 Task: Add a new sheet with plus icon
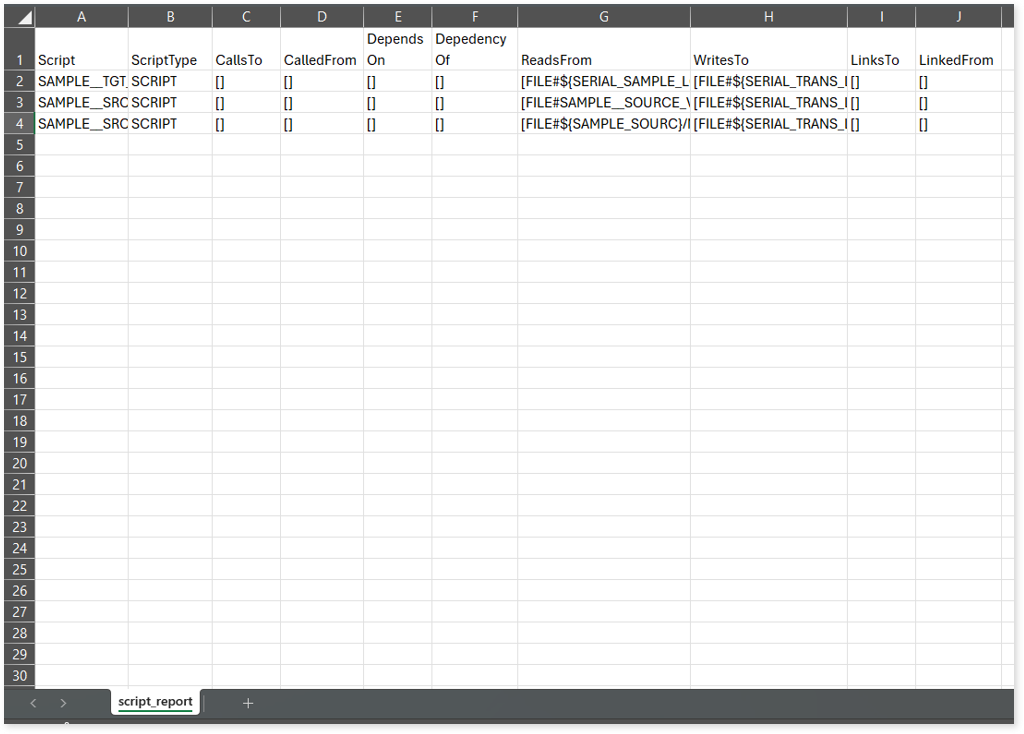248,703
